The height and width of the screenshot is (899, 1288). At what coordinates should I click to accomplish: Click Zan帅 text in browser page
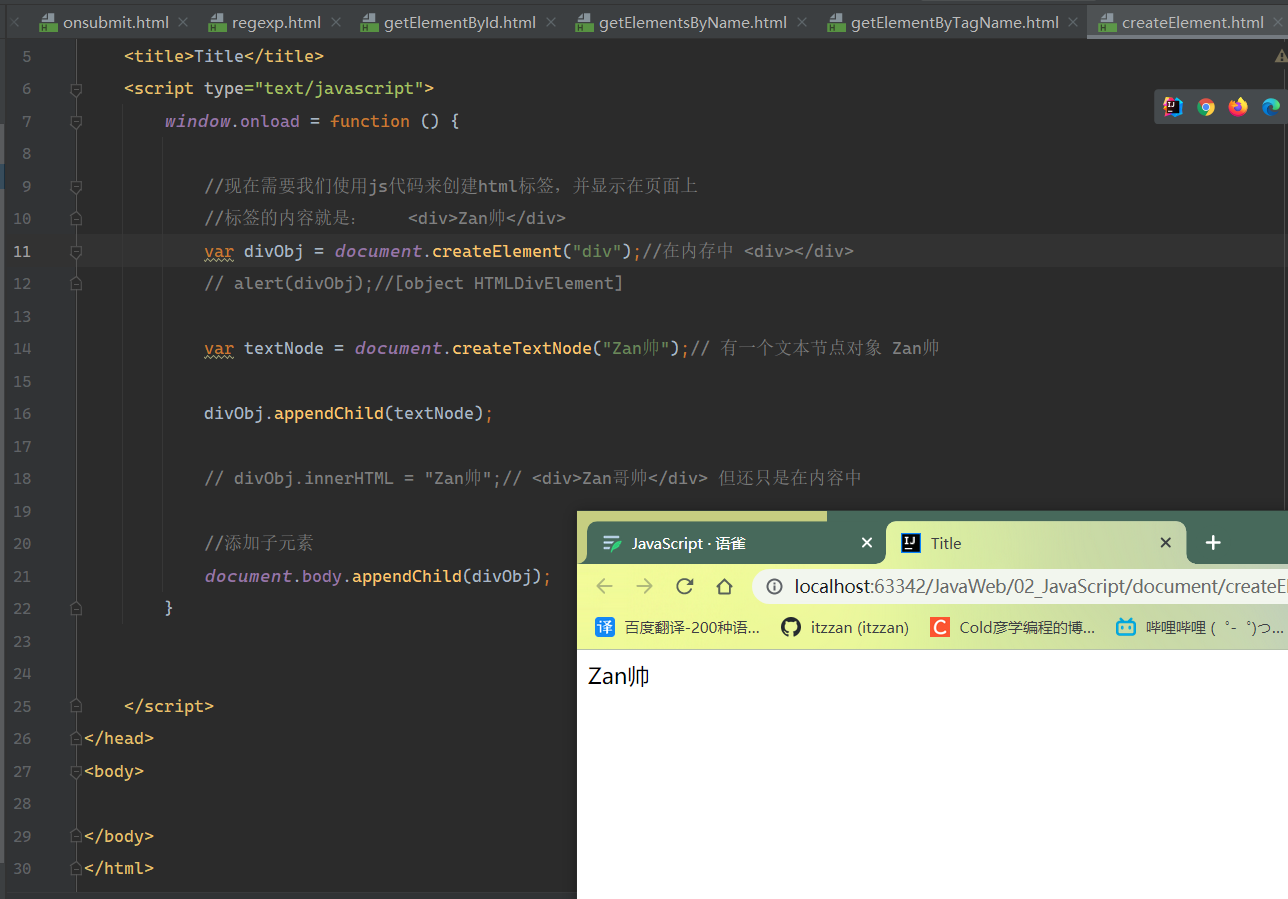tap(619, 676)
